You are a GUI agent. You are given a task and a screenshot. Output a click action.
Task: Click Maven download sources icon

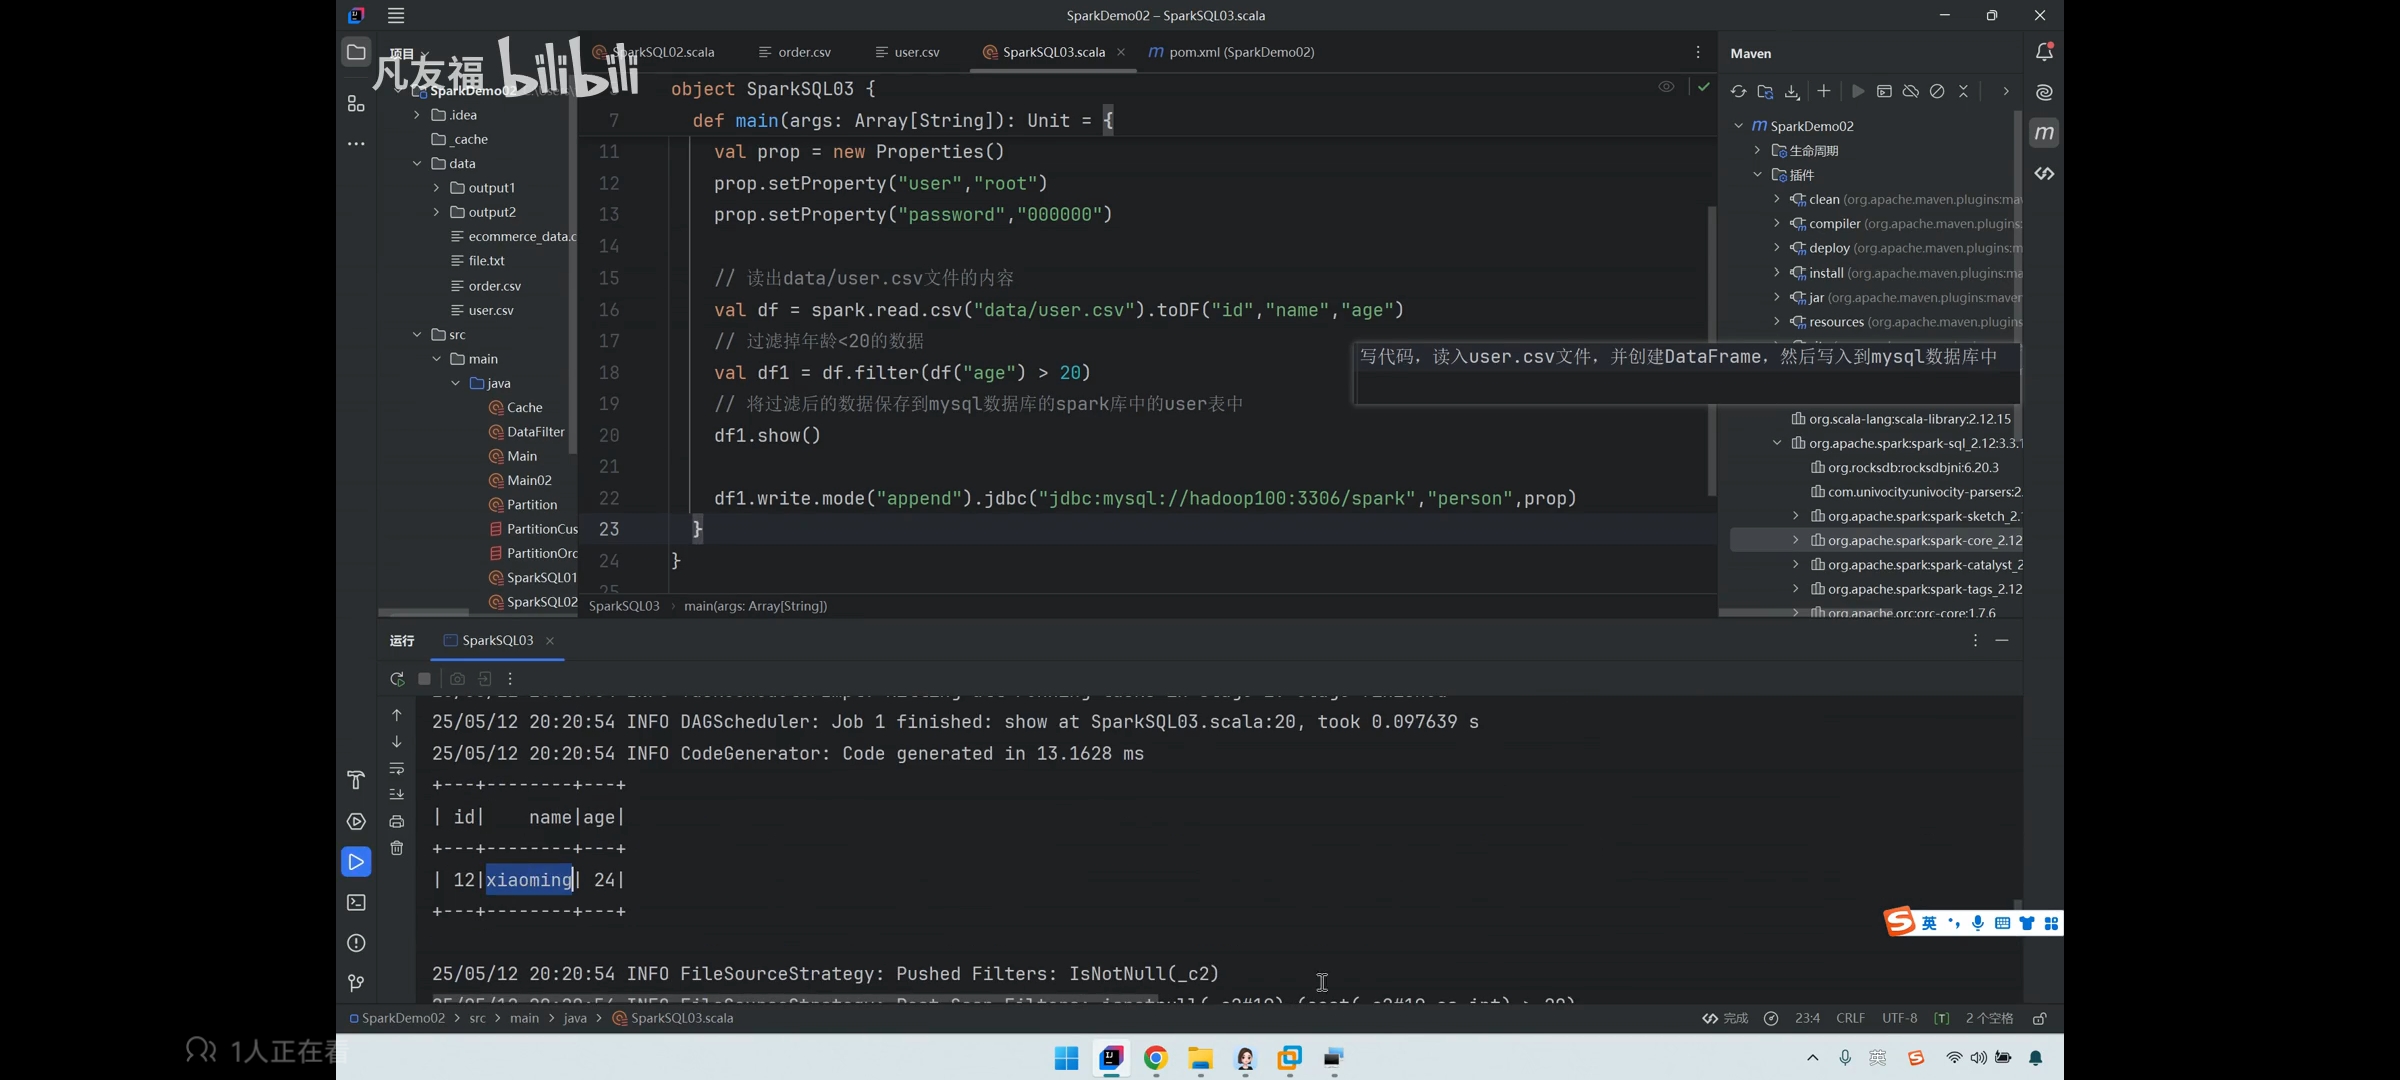pos(1792,91)
